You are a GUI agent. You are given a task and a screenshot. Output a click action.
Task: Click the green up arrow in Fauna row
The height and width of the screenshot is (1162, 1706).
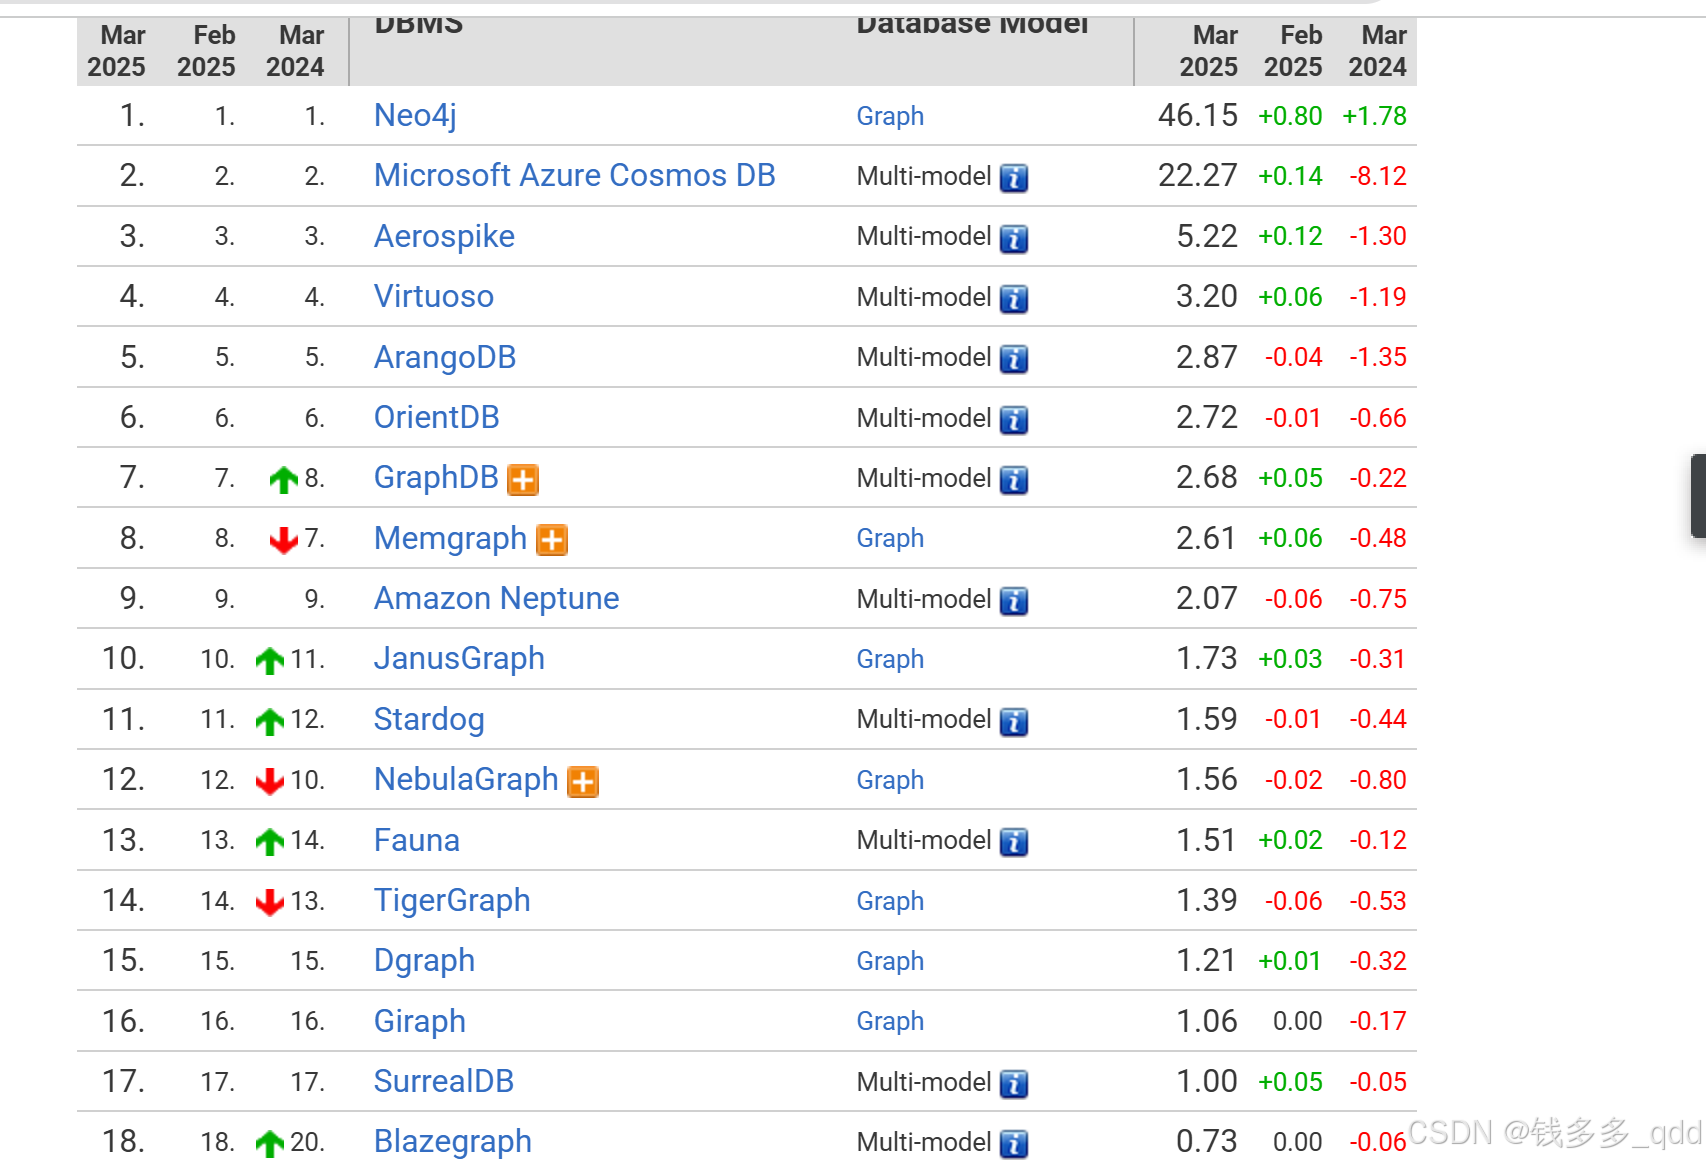point(270,843)
